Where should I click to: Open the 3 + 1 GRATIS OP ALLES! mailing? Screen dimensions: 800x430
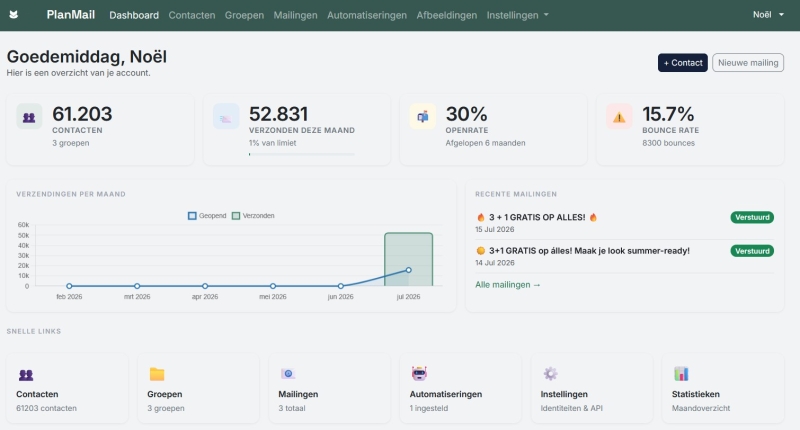tap(536, 217)
